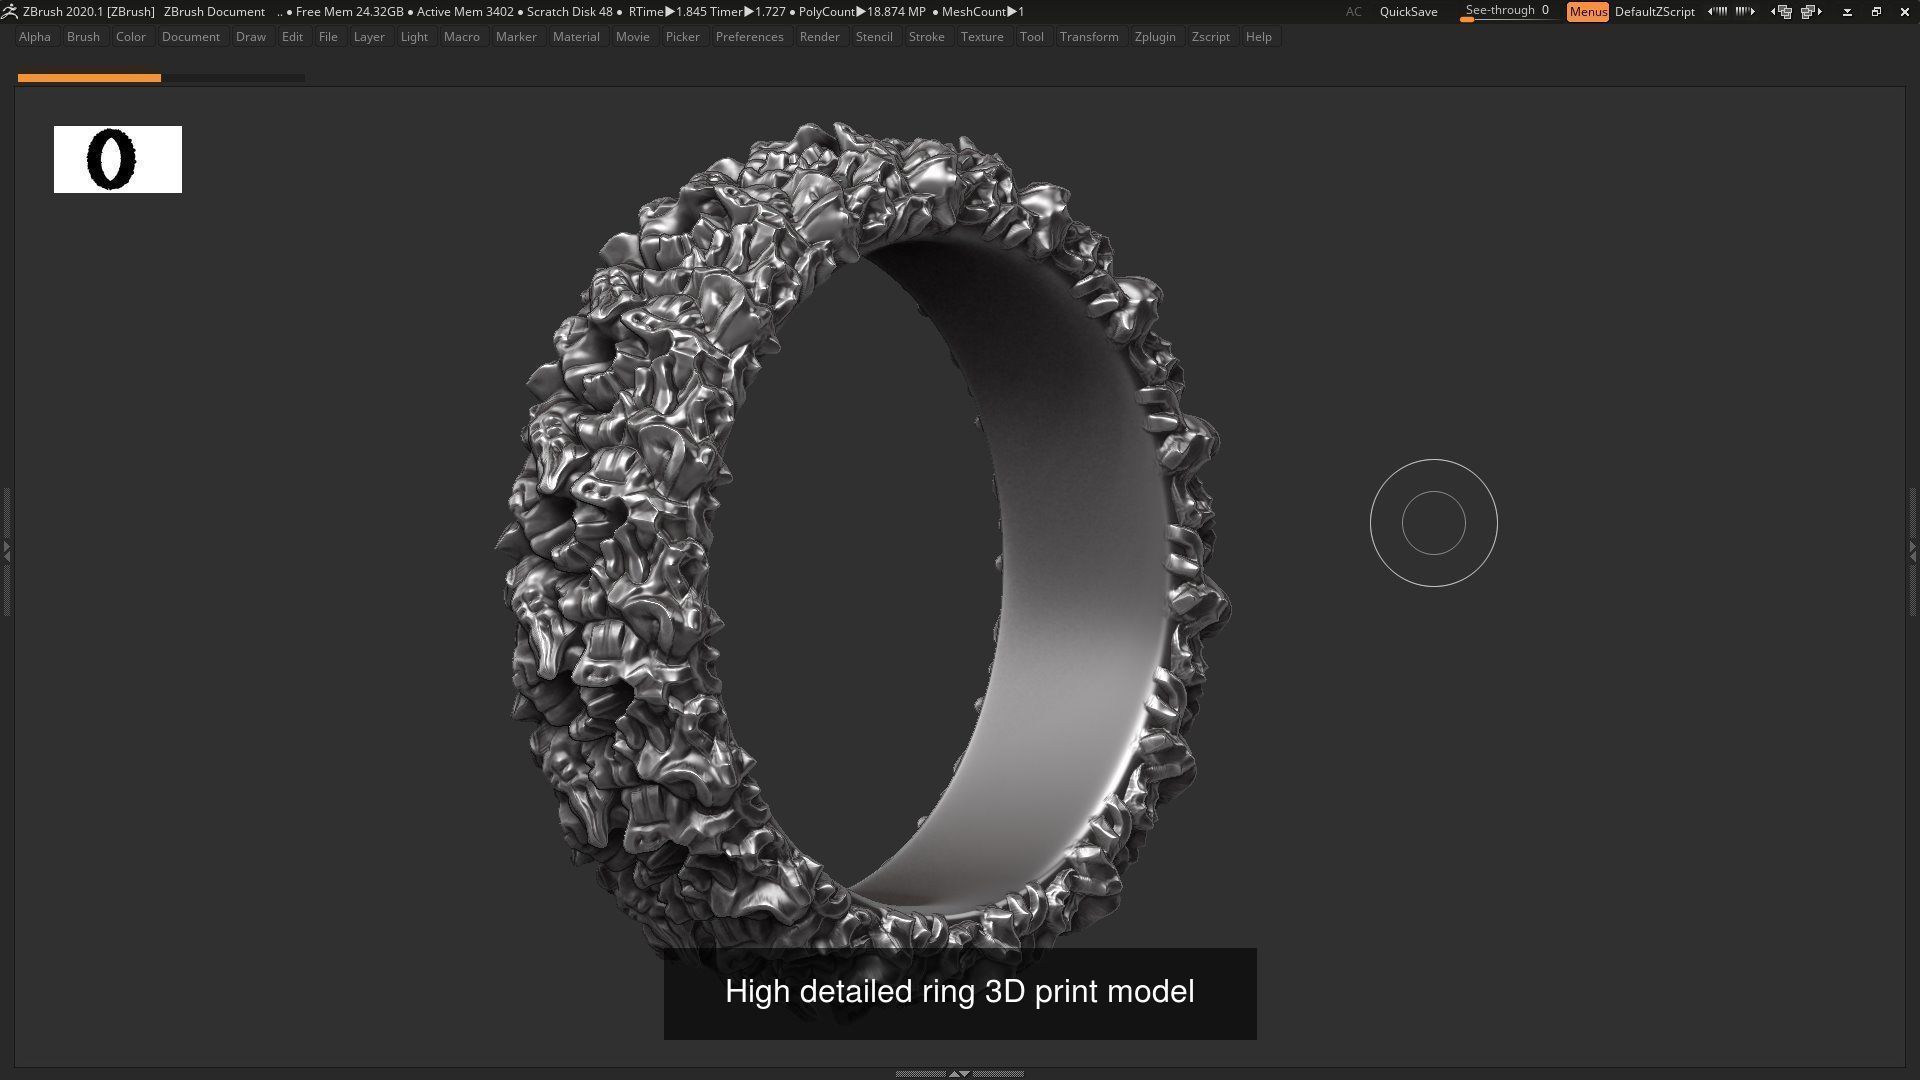This screenshot has width=1920, height=1080.
Task: Click the ring silhouette thumbnail
Action: 117,159
